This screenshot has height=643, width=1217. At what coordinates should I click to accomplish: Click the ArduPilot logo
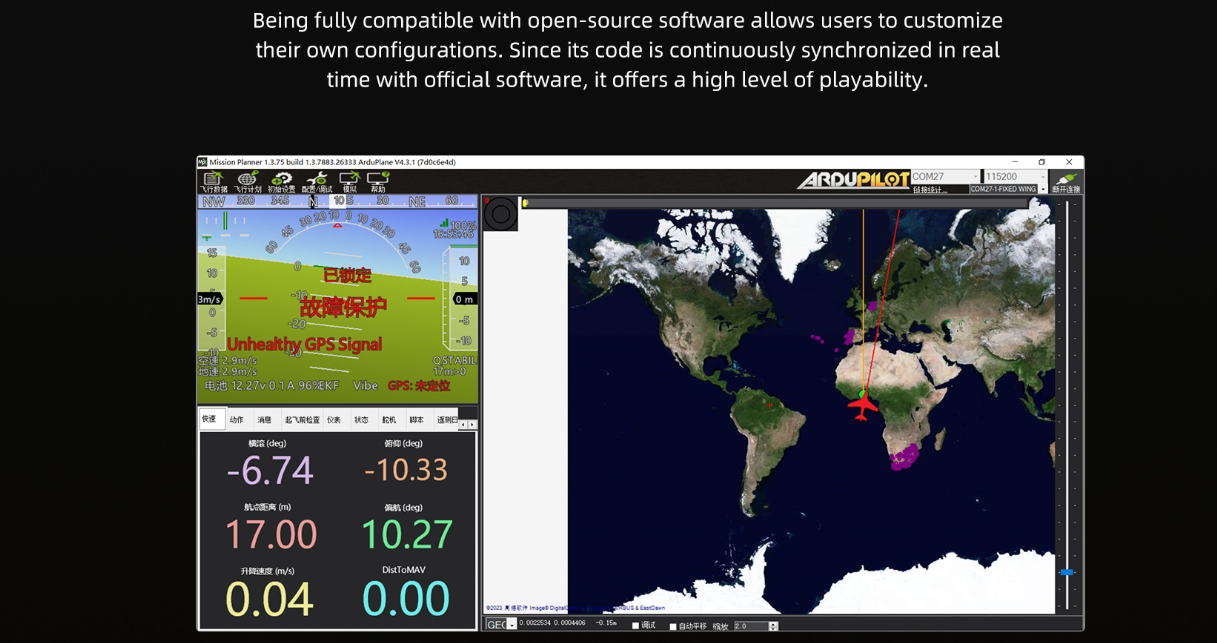853,180
